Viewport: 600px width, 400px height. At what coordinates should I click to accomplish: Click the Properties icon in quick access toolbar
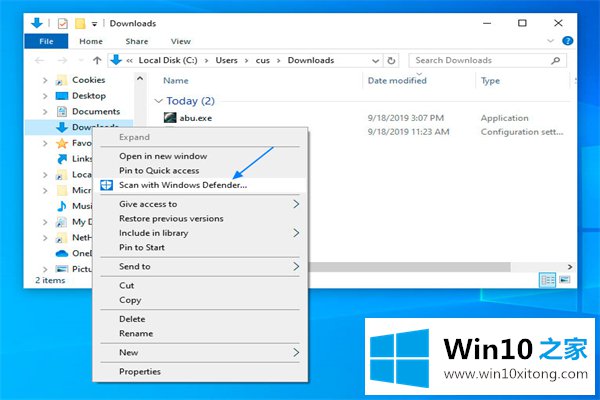click(63, 24)
